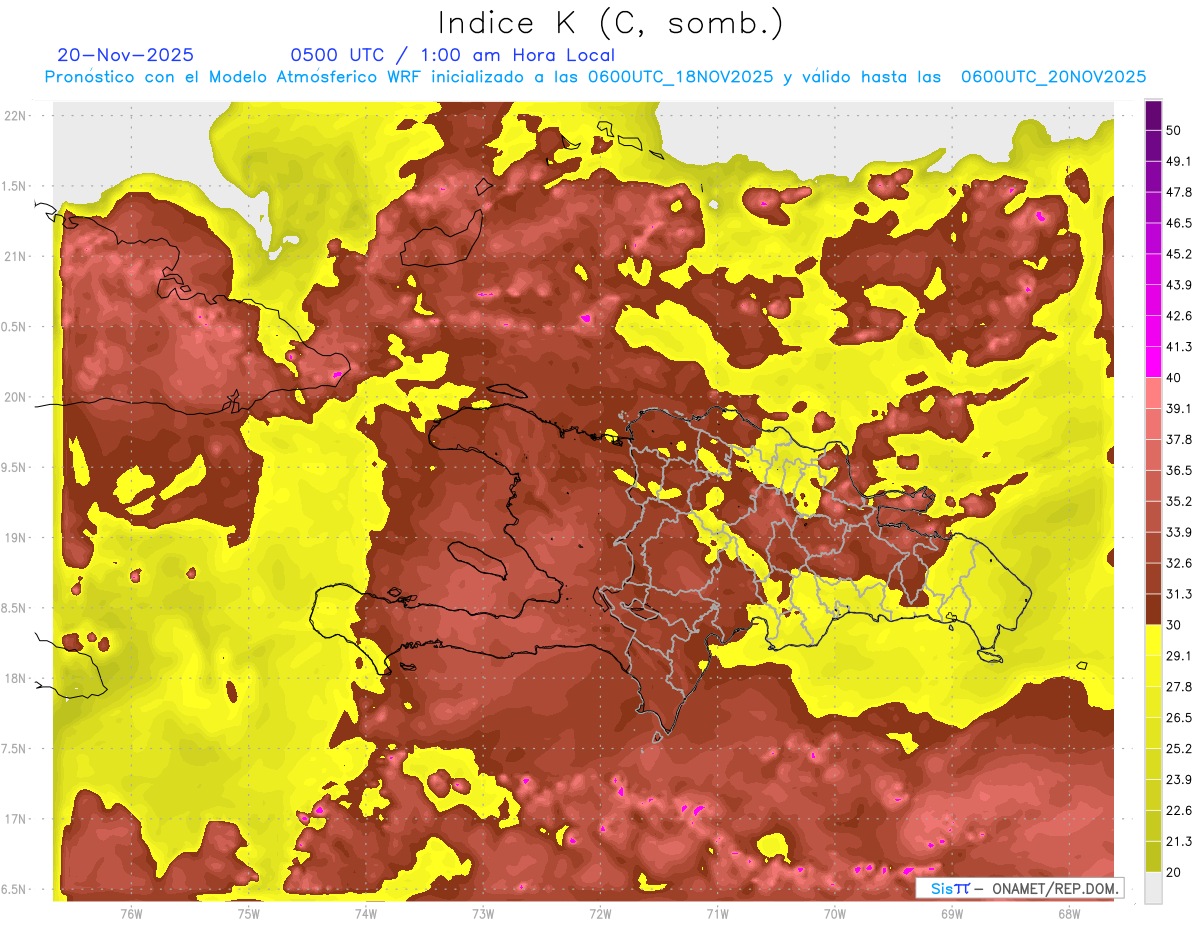The width and height of the screenshot is (1200, 927).
Task: Click the '42.6' color scale value
Action: (1179, 316)
